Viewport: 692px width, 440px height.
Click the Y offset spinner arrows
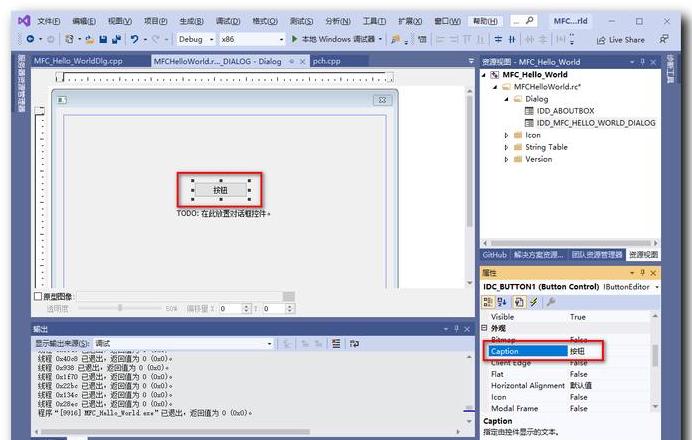tap(290, 308)
